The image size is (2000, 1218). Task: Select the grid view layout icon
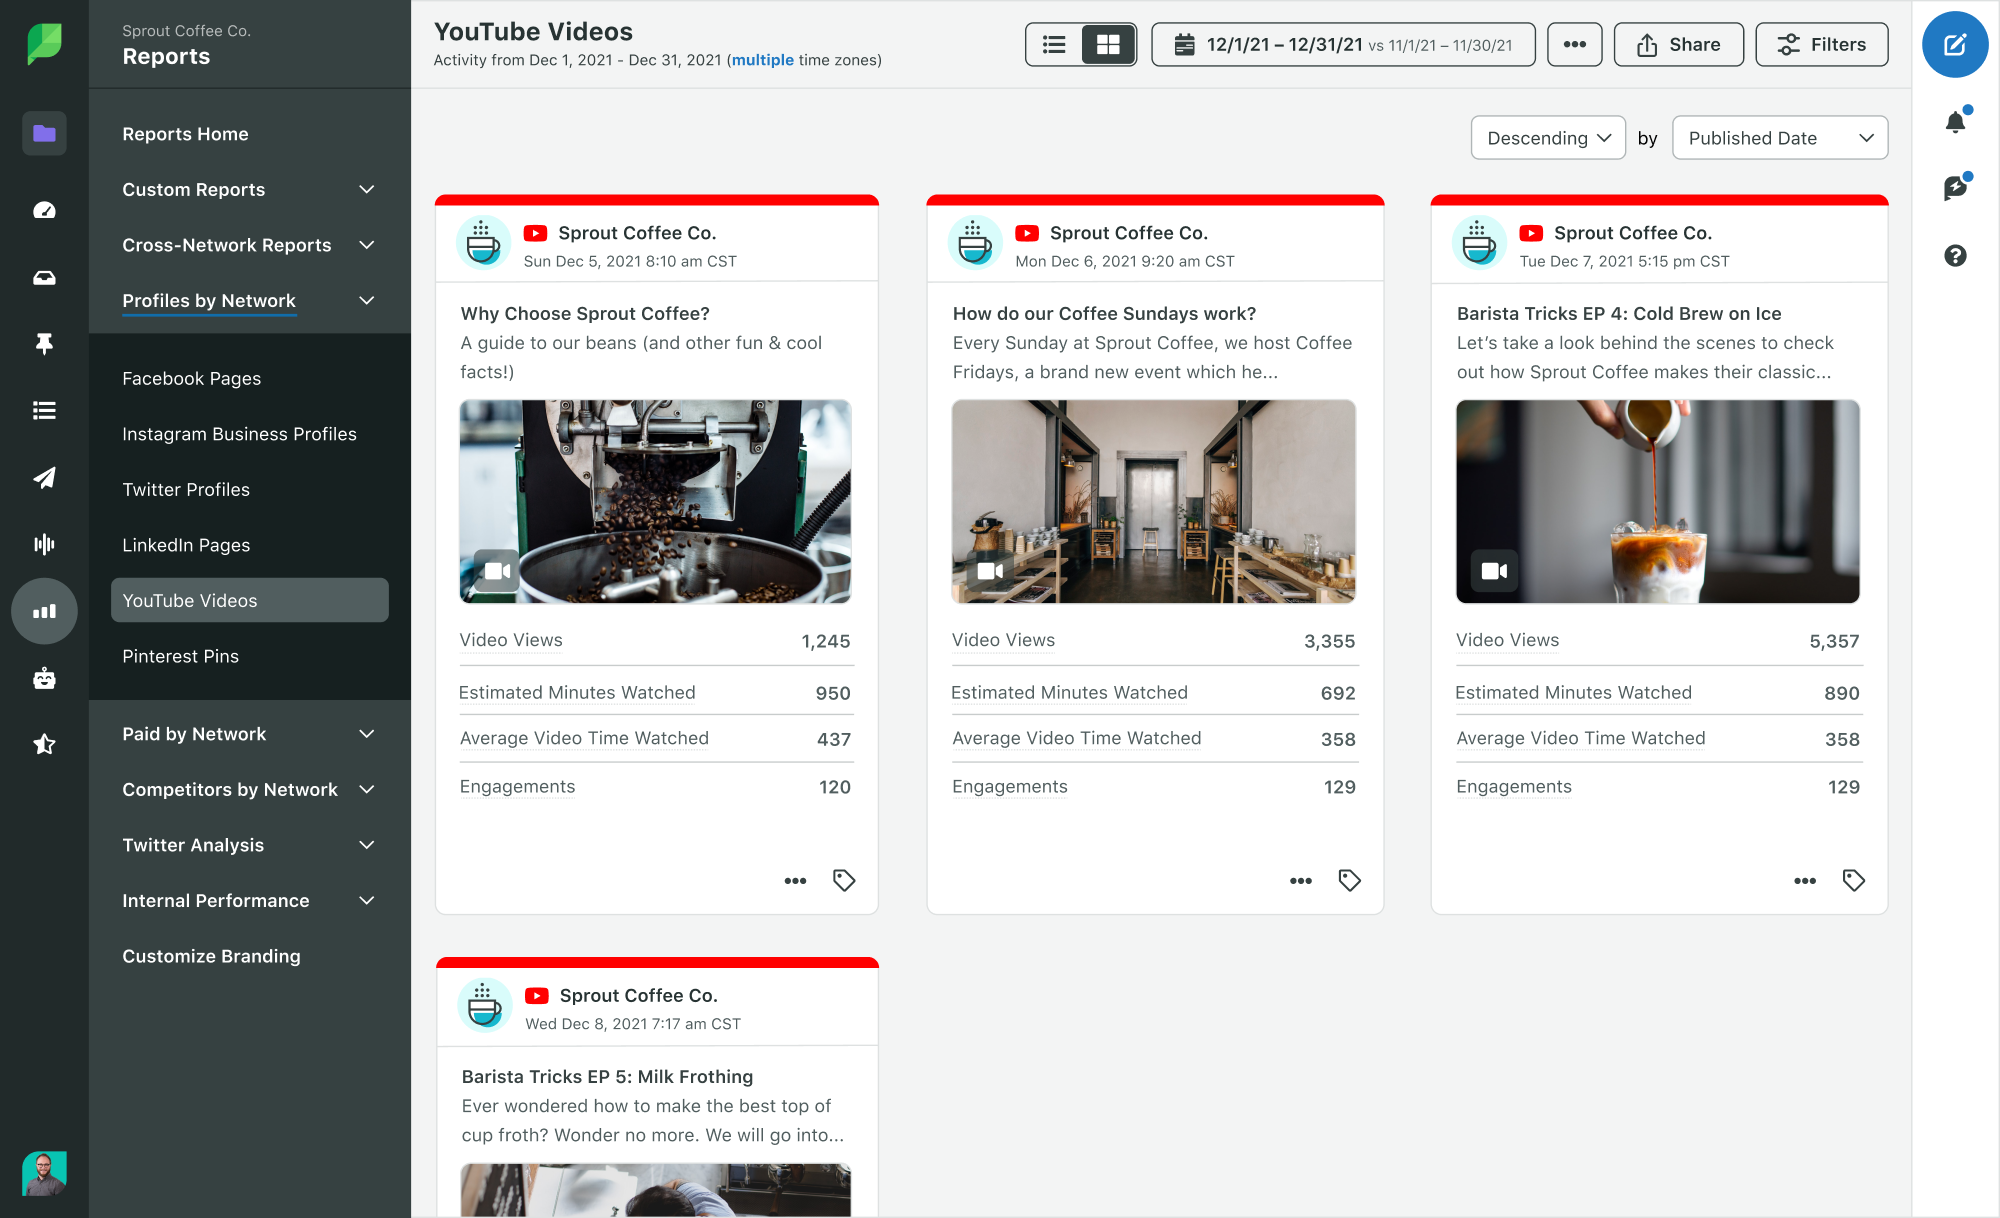point(1107,43)
